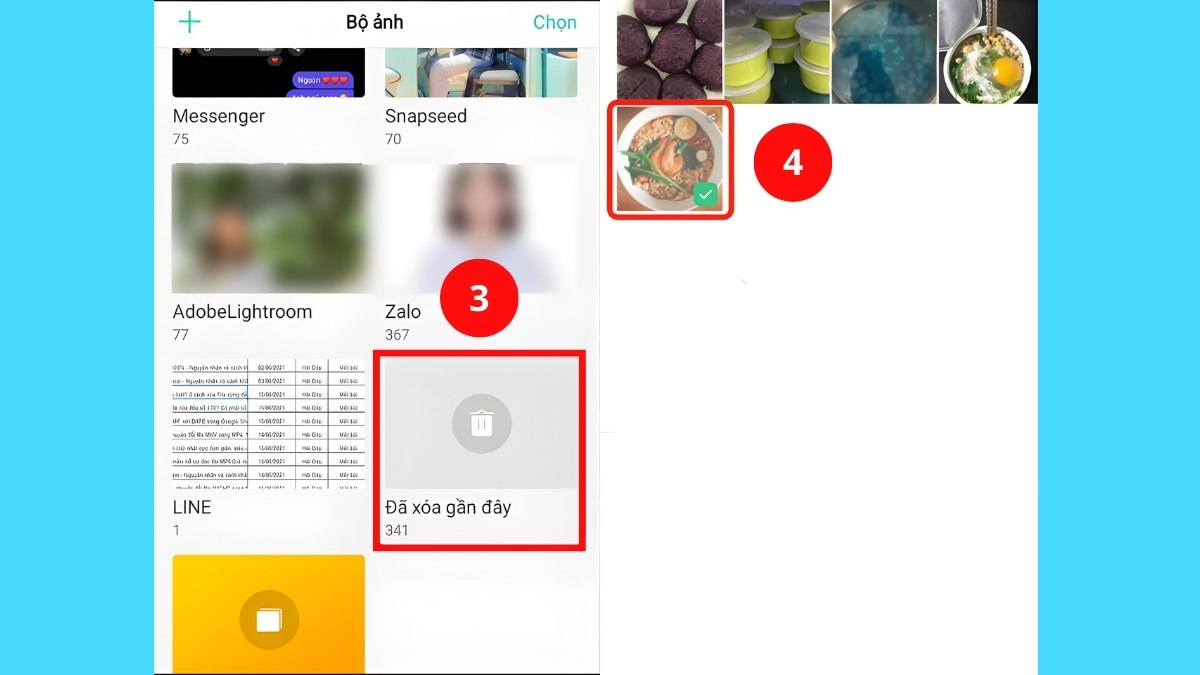This screenshot has width=1200, height=675.
Task: Click the Bộ ảnh header title
Action: coord(375,22)
